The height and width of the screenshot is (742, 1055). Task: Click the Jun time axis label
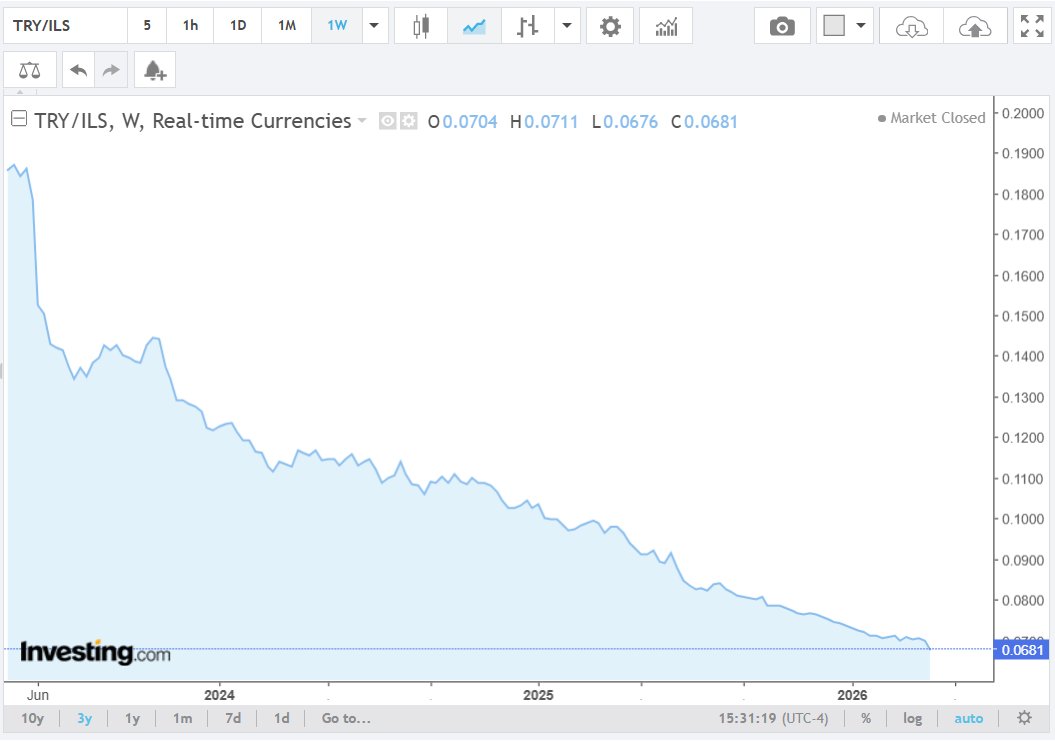pos(38,695)
